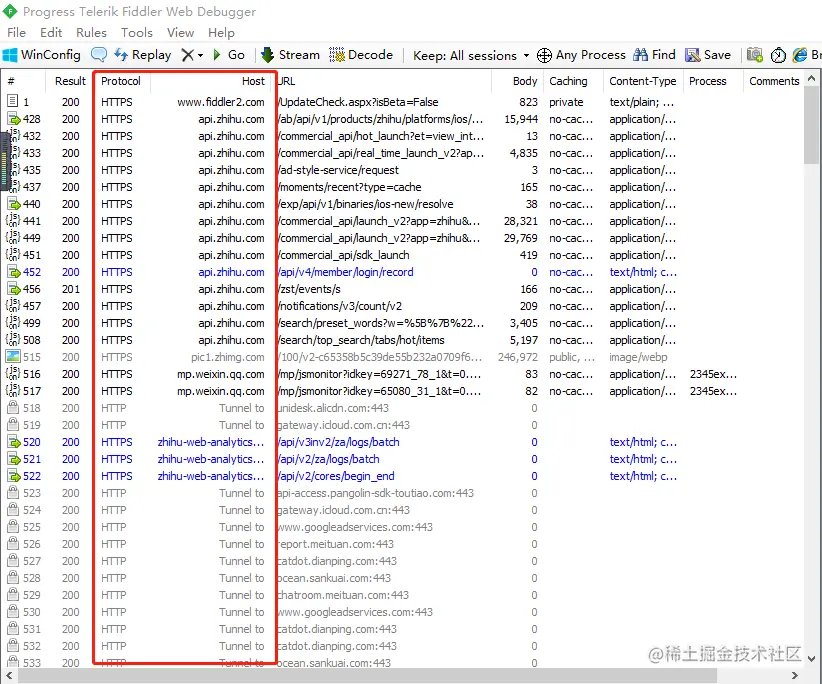This screenshot has height=684, width=822.
Task: Click the Remove (X) sessions icon
Action: tap(187, 55)
